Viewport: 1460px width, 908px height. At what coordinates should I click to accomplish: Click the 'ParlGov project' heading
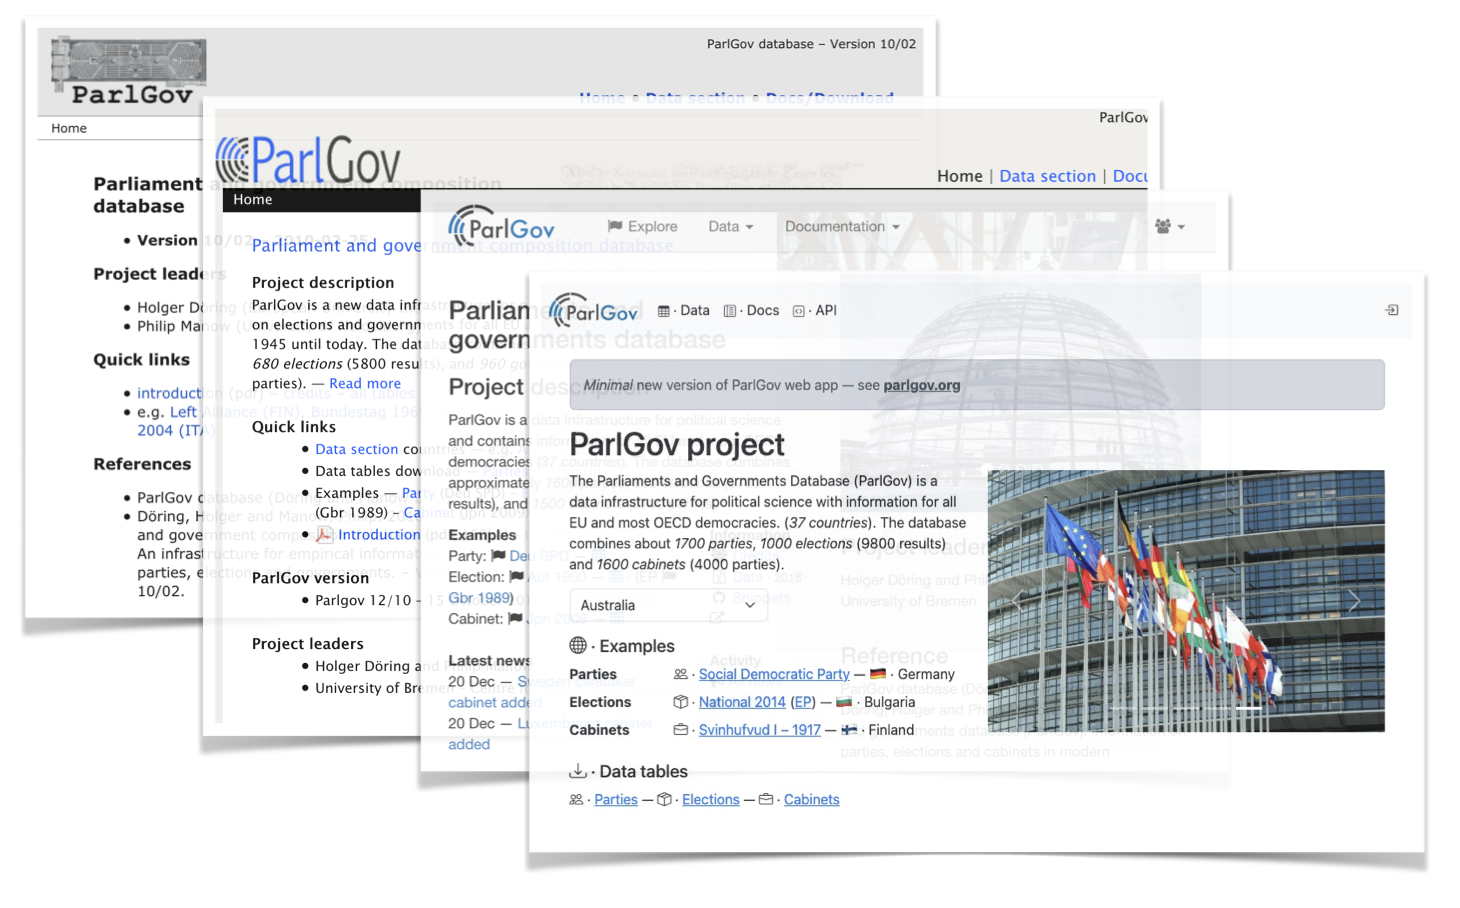pos(677,444)
